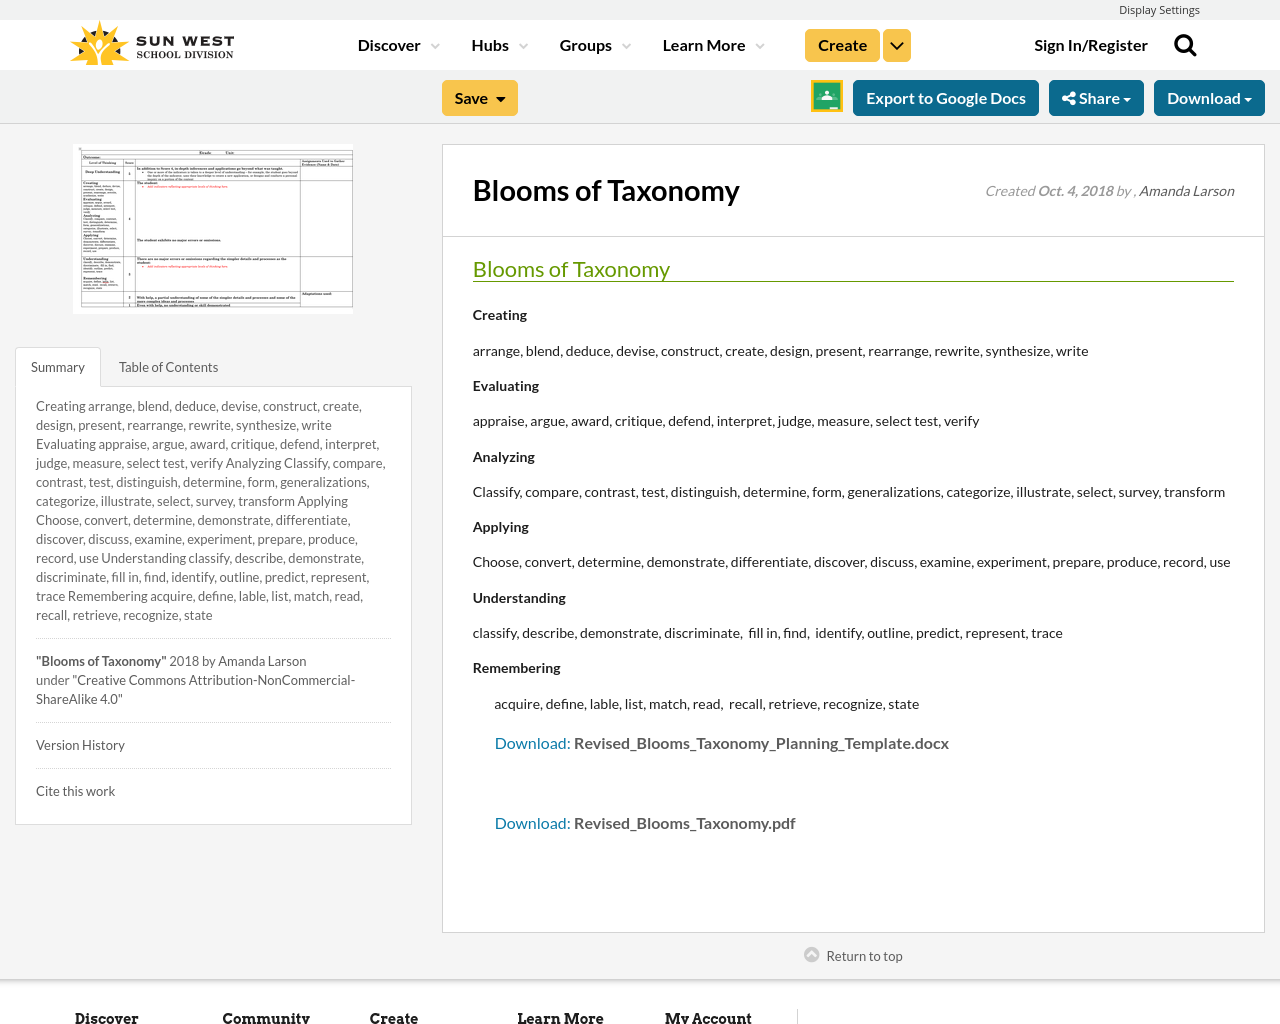Viewport: 1280px width, 1024px height.
Task: Open Export to Google Docs
Action: click(x=945, y=97)
